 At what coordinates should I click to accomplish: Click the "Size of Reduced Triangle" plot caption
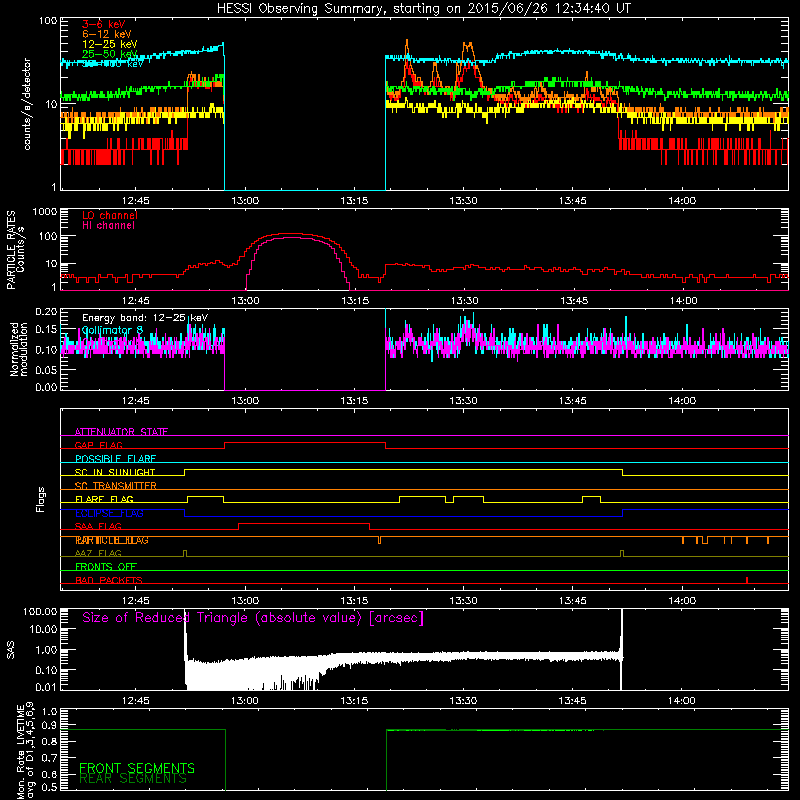pyautogui.click(x=253, y=618)
